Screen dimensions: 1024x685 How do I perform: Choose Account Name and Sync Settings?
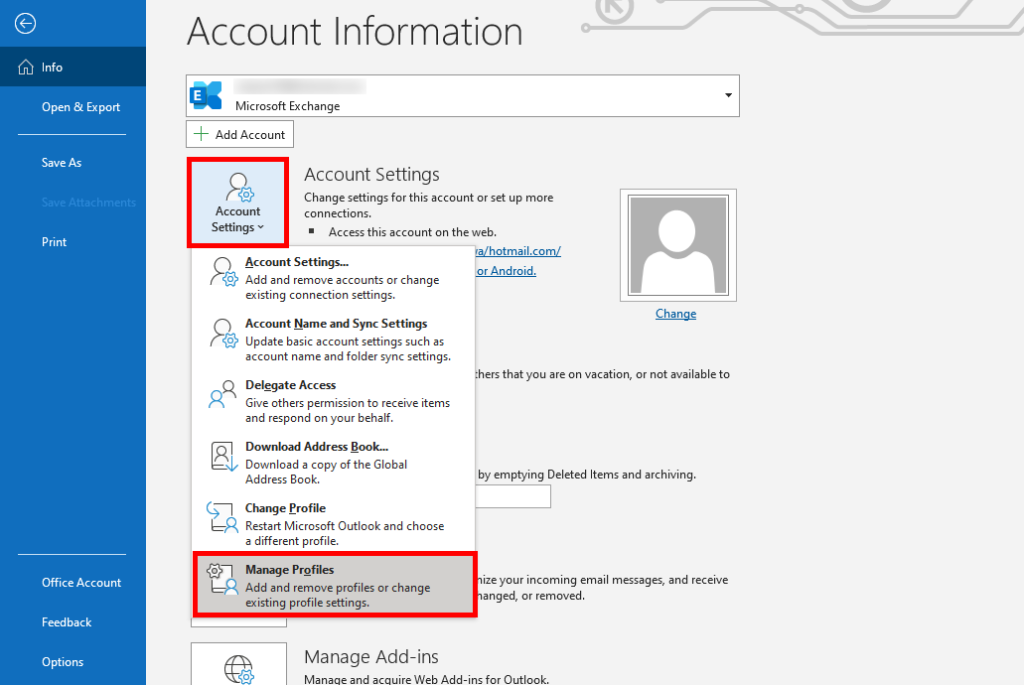click(336, 324)
